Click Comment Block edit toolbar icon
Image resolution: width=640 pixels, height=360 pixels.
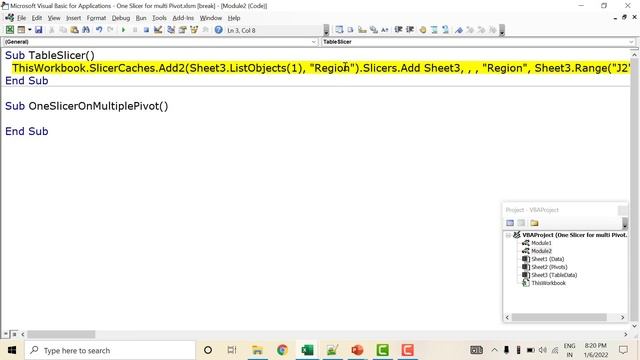[x=434, y=30]
